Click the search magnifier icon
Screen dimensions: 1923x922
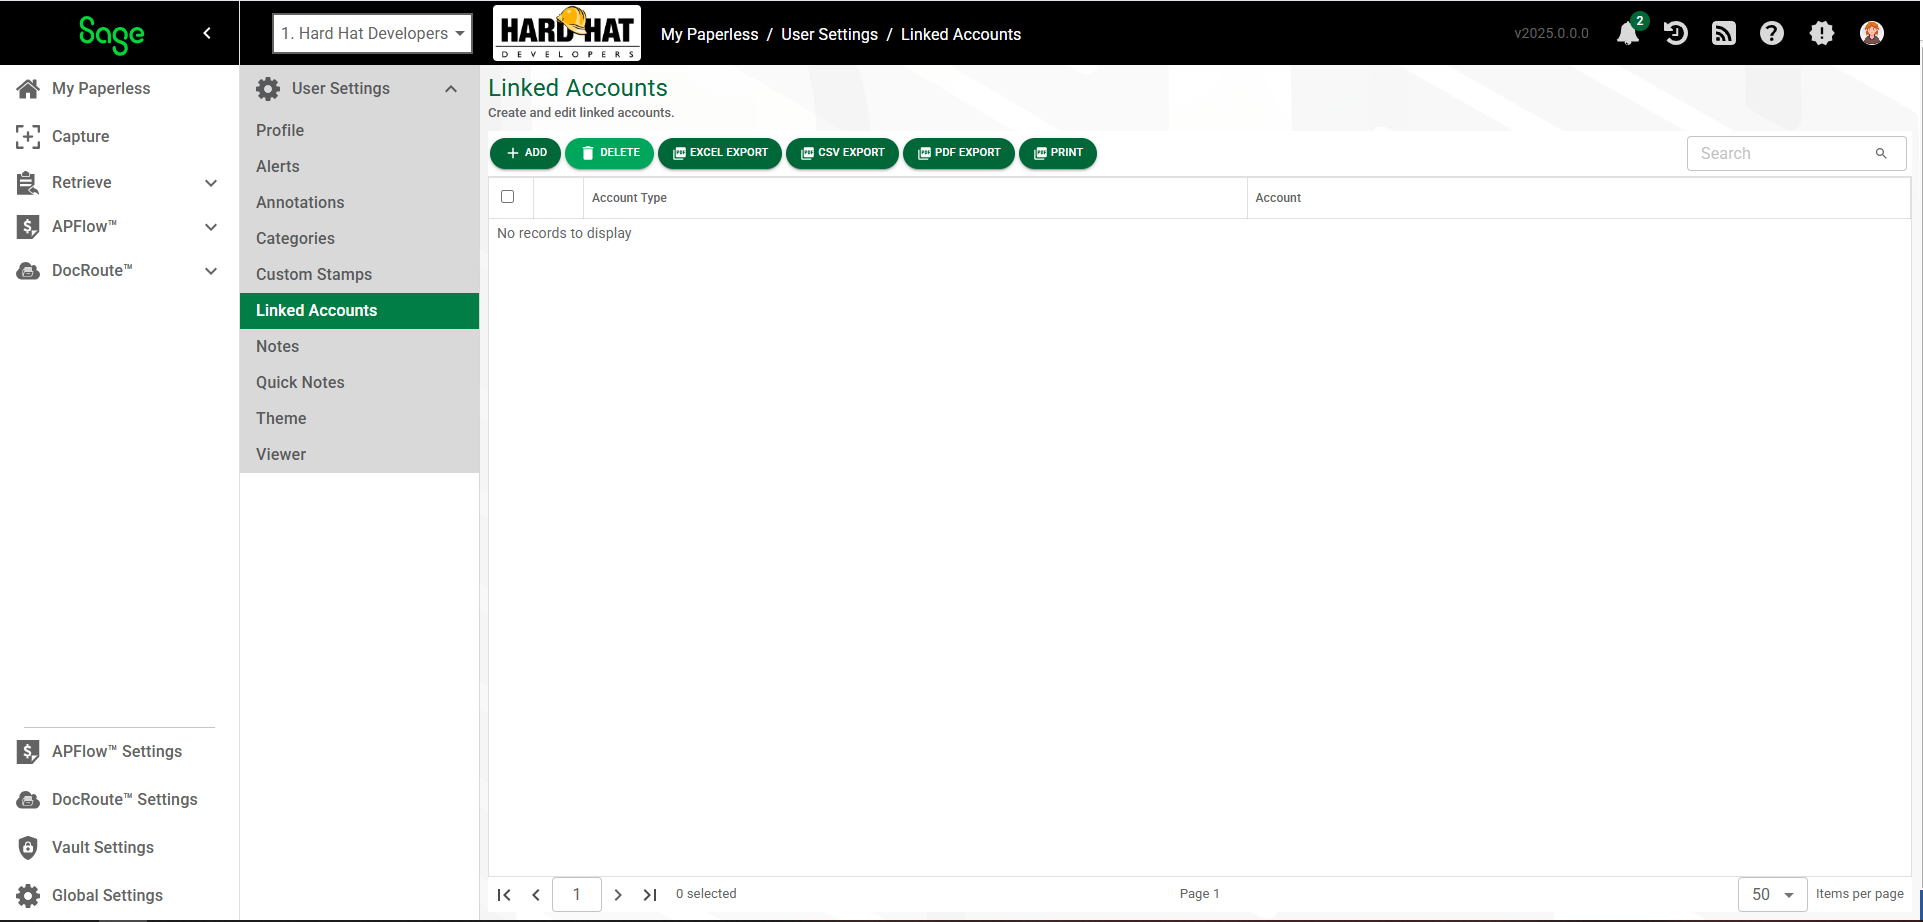(1881, 153)
